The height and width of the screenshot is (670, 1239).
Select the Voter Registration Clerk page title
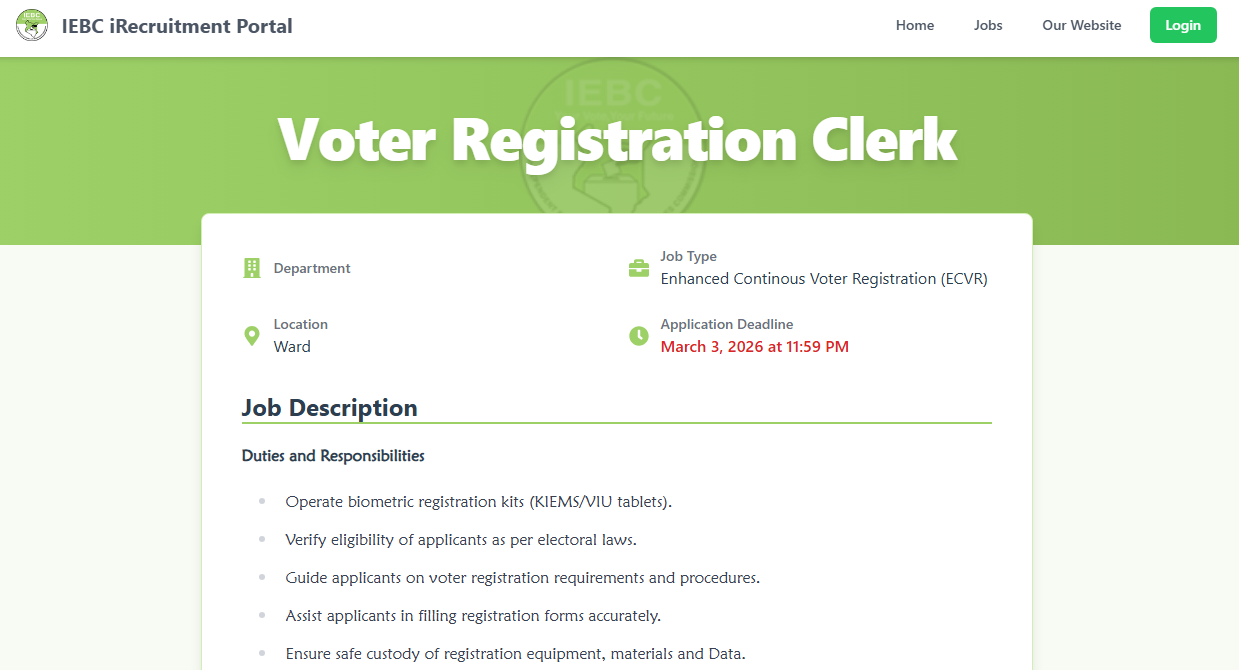coord(618,139)
